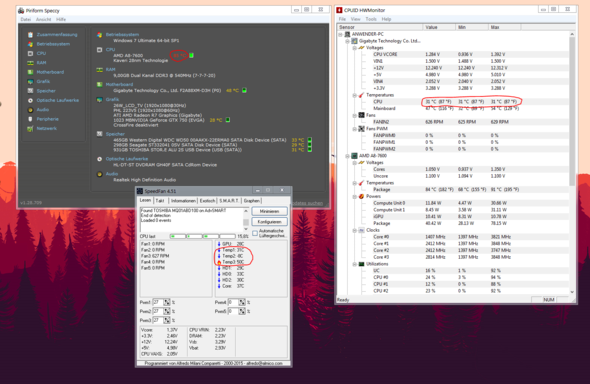Collapse the Fans PWM node in HWMonitor
Image resolution: width=590 pixels, height=384 pixels.
354,129
